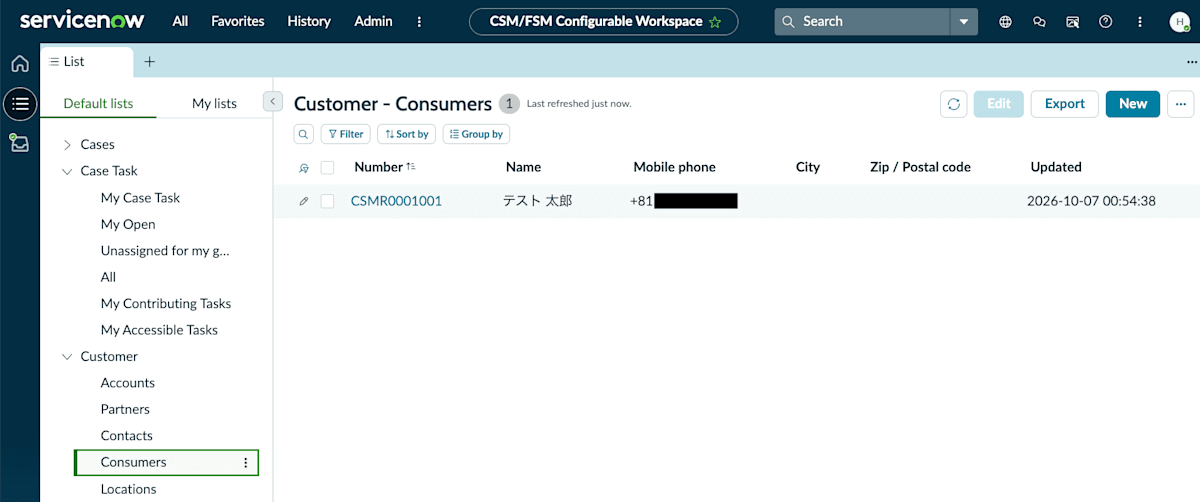Open the Locations list
This screenshot has height=502, width=1200.
pos(129,489)
